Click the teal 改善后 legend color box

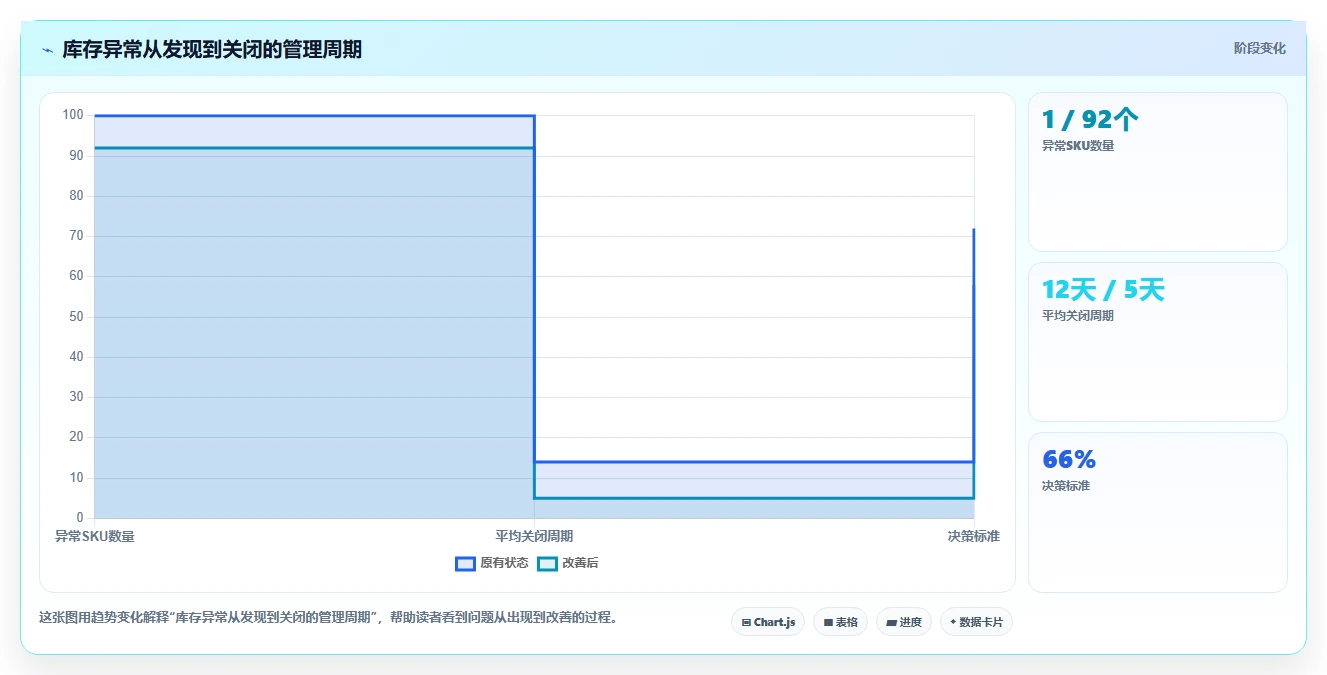coord(547,563)
